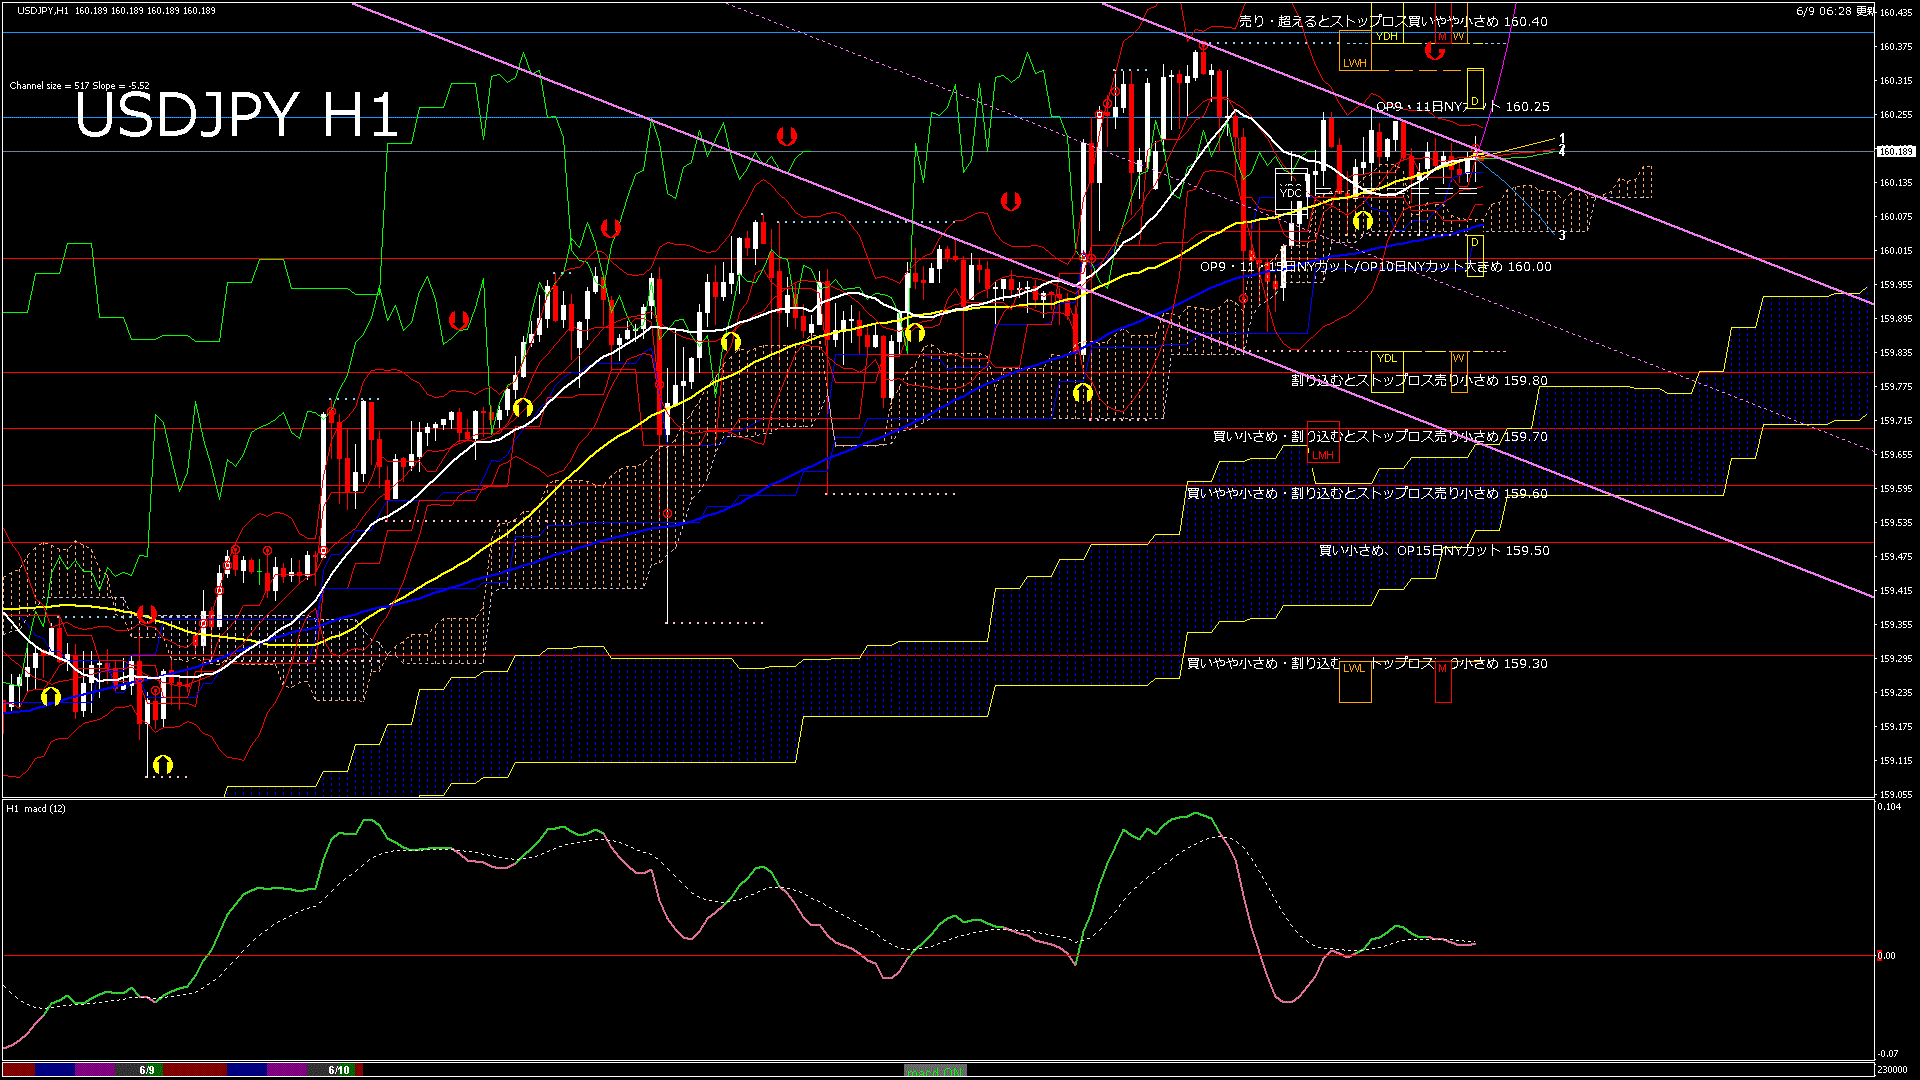Click the 0.104 MACD scale value
The height and width of the screenshot is (1080, 1920).
(x=1890, y=807)
